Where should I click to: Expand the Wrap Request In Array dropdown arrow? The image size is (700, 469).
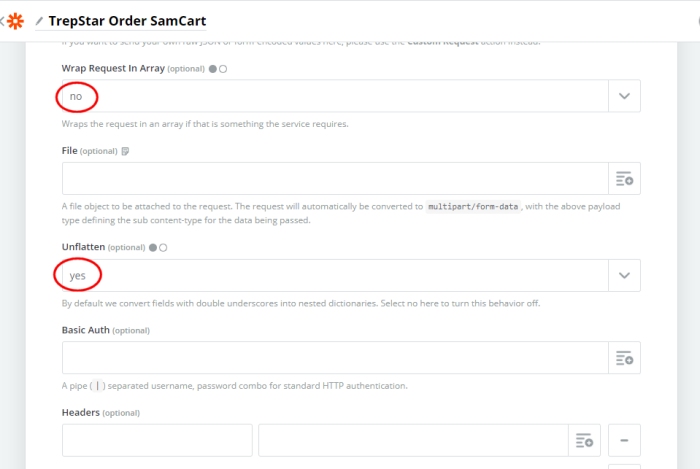[624, 96]
